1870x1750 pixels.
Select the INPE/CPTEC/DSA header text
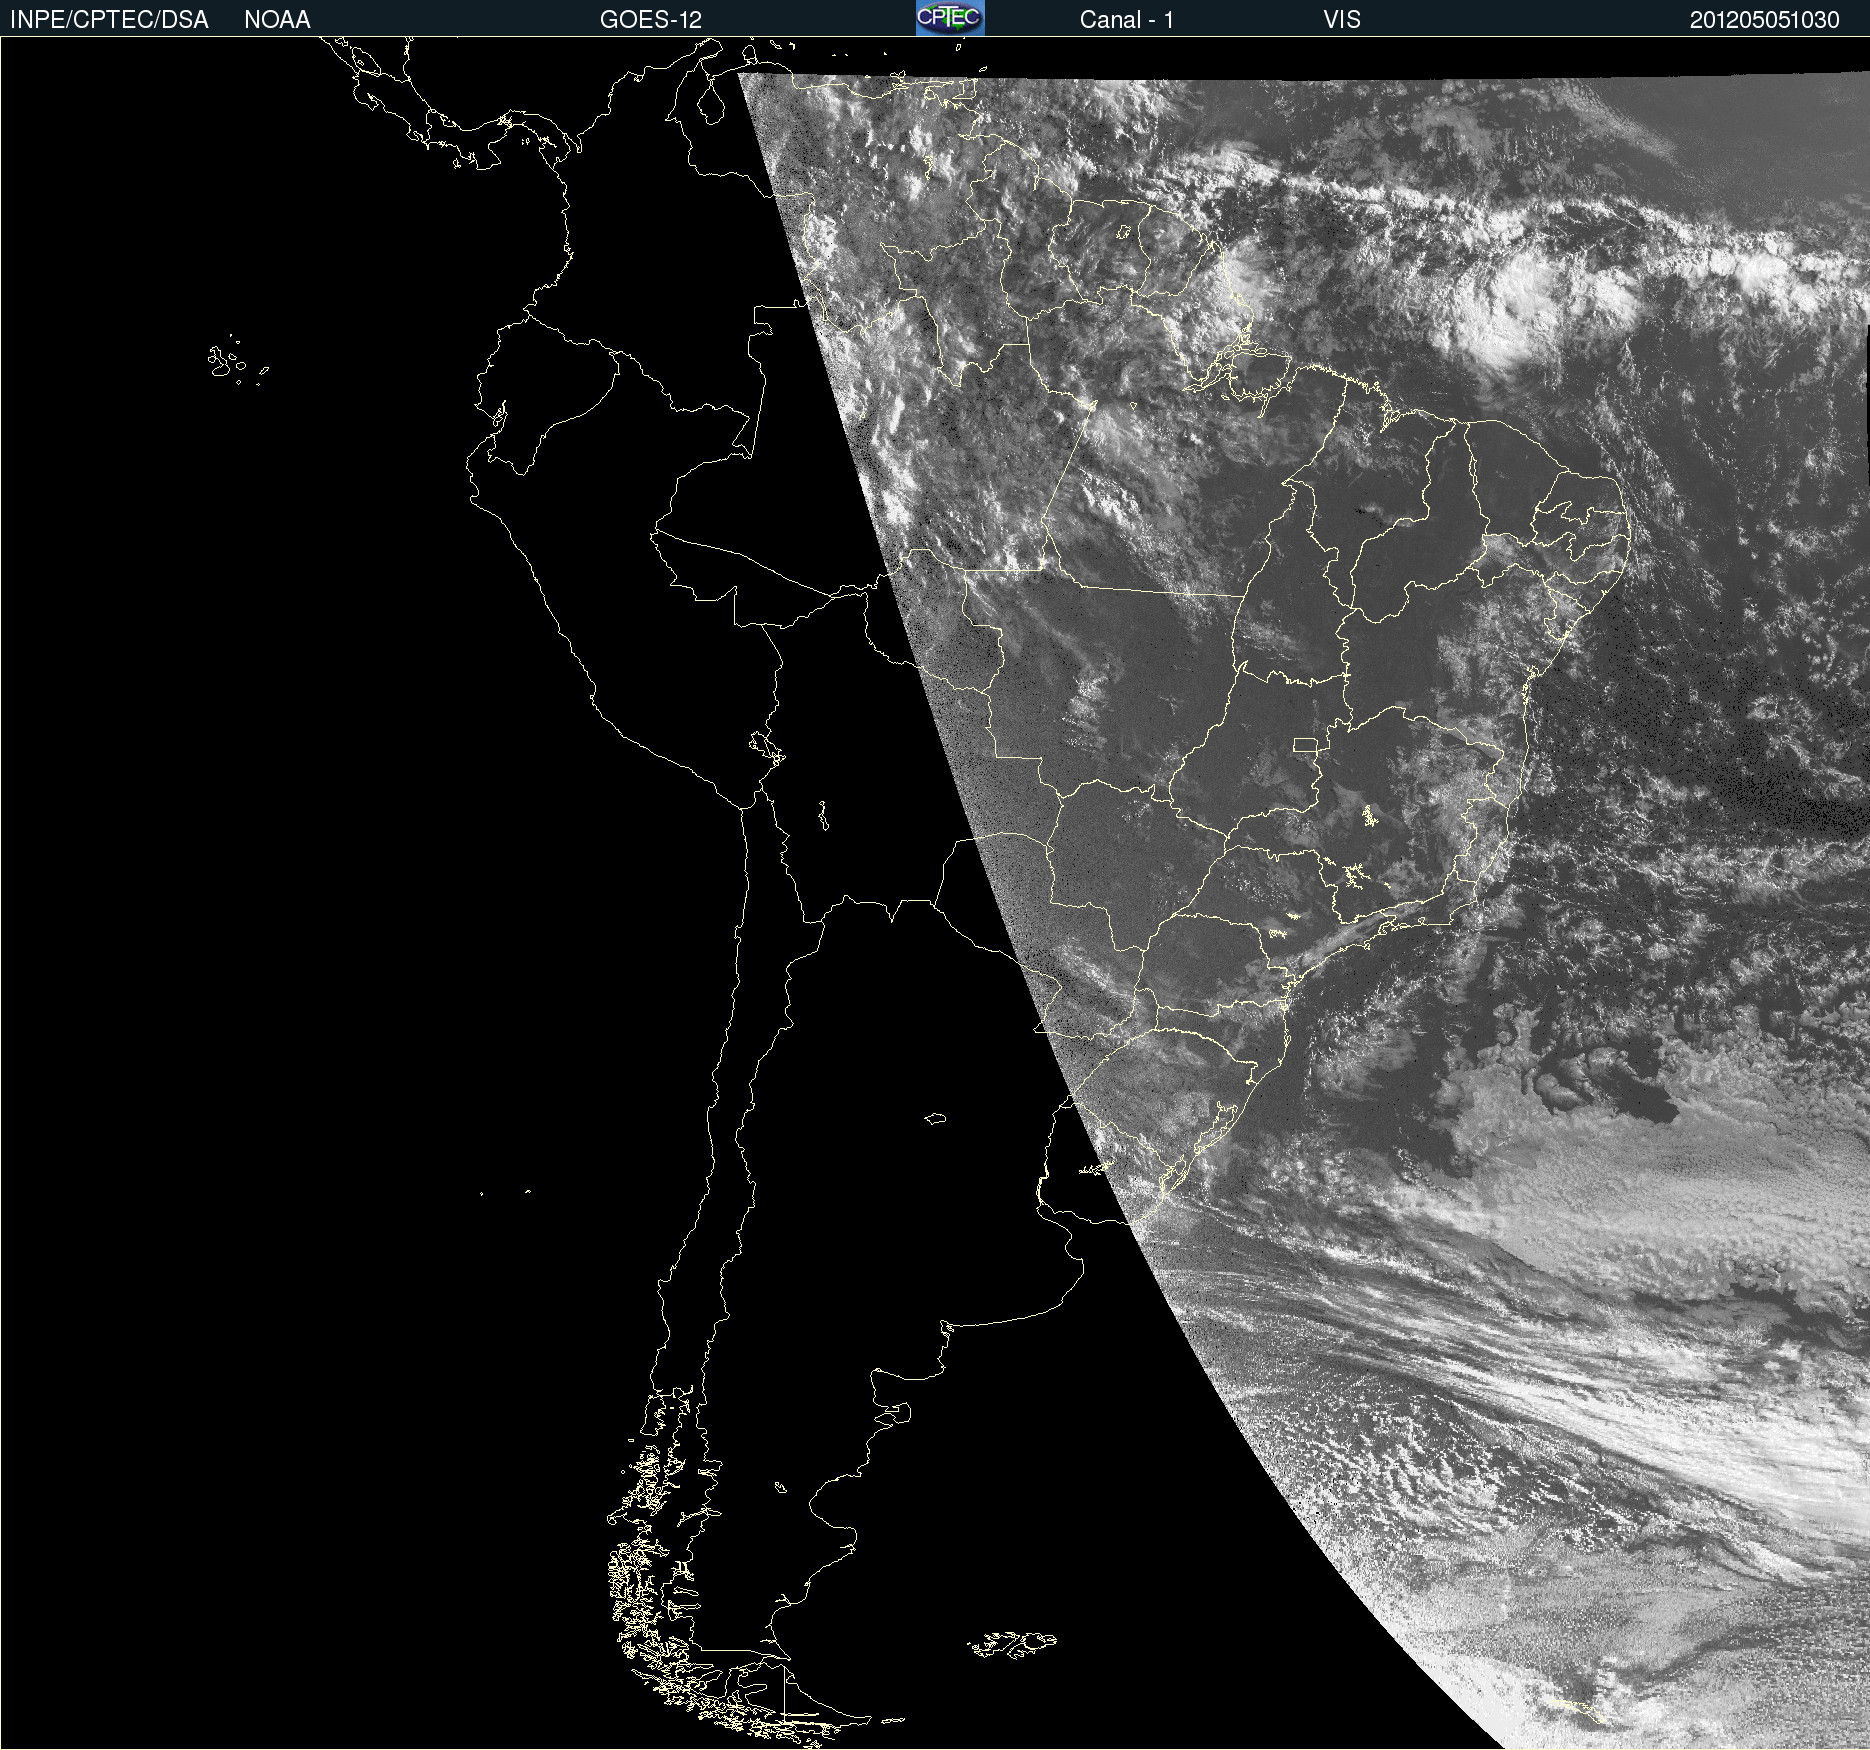click(109, 20)
